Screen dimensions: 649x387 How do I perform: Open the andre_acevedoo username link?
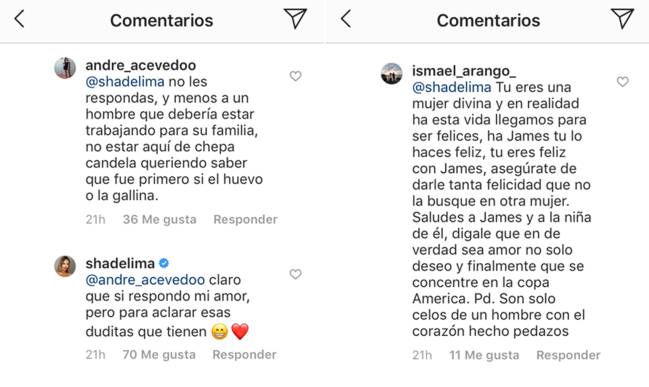coord(141,65)
